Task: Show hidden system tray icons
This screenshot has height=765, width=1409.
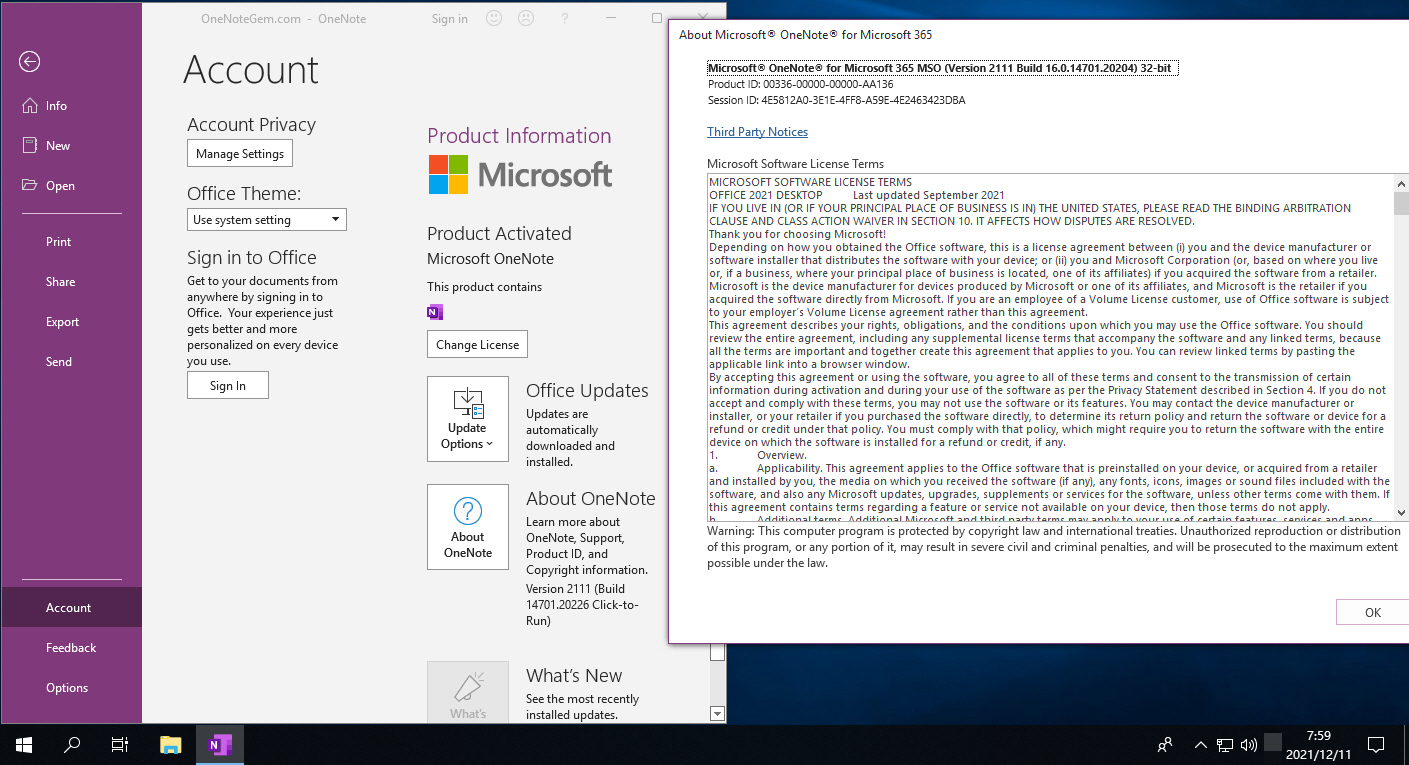Action: pos(1201,745)
